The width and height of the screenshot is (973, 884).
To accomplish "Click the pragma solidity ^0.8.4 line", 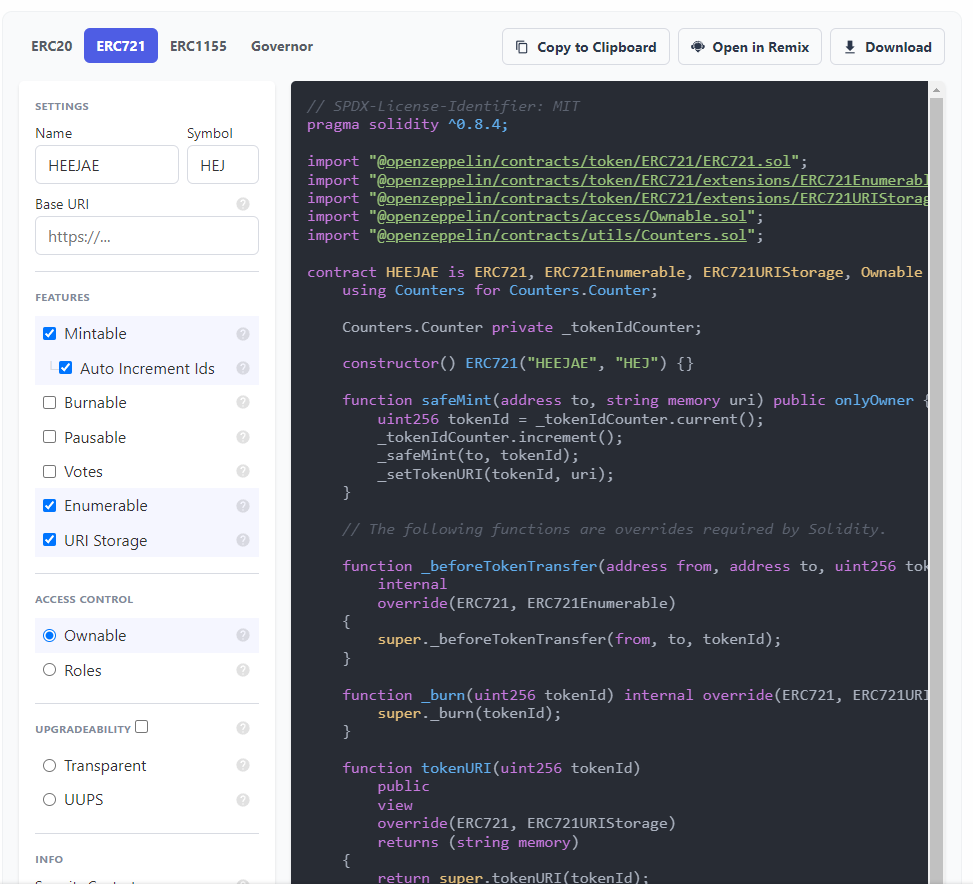I will click(x=408, y=125).
